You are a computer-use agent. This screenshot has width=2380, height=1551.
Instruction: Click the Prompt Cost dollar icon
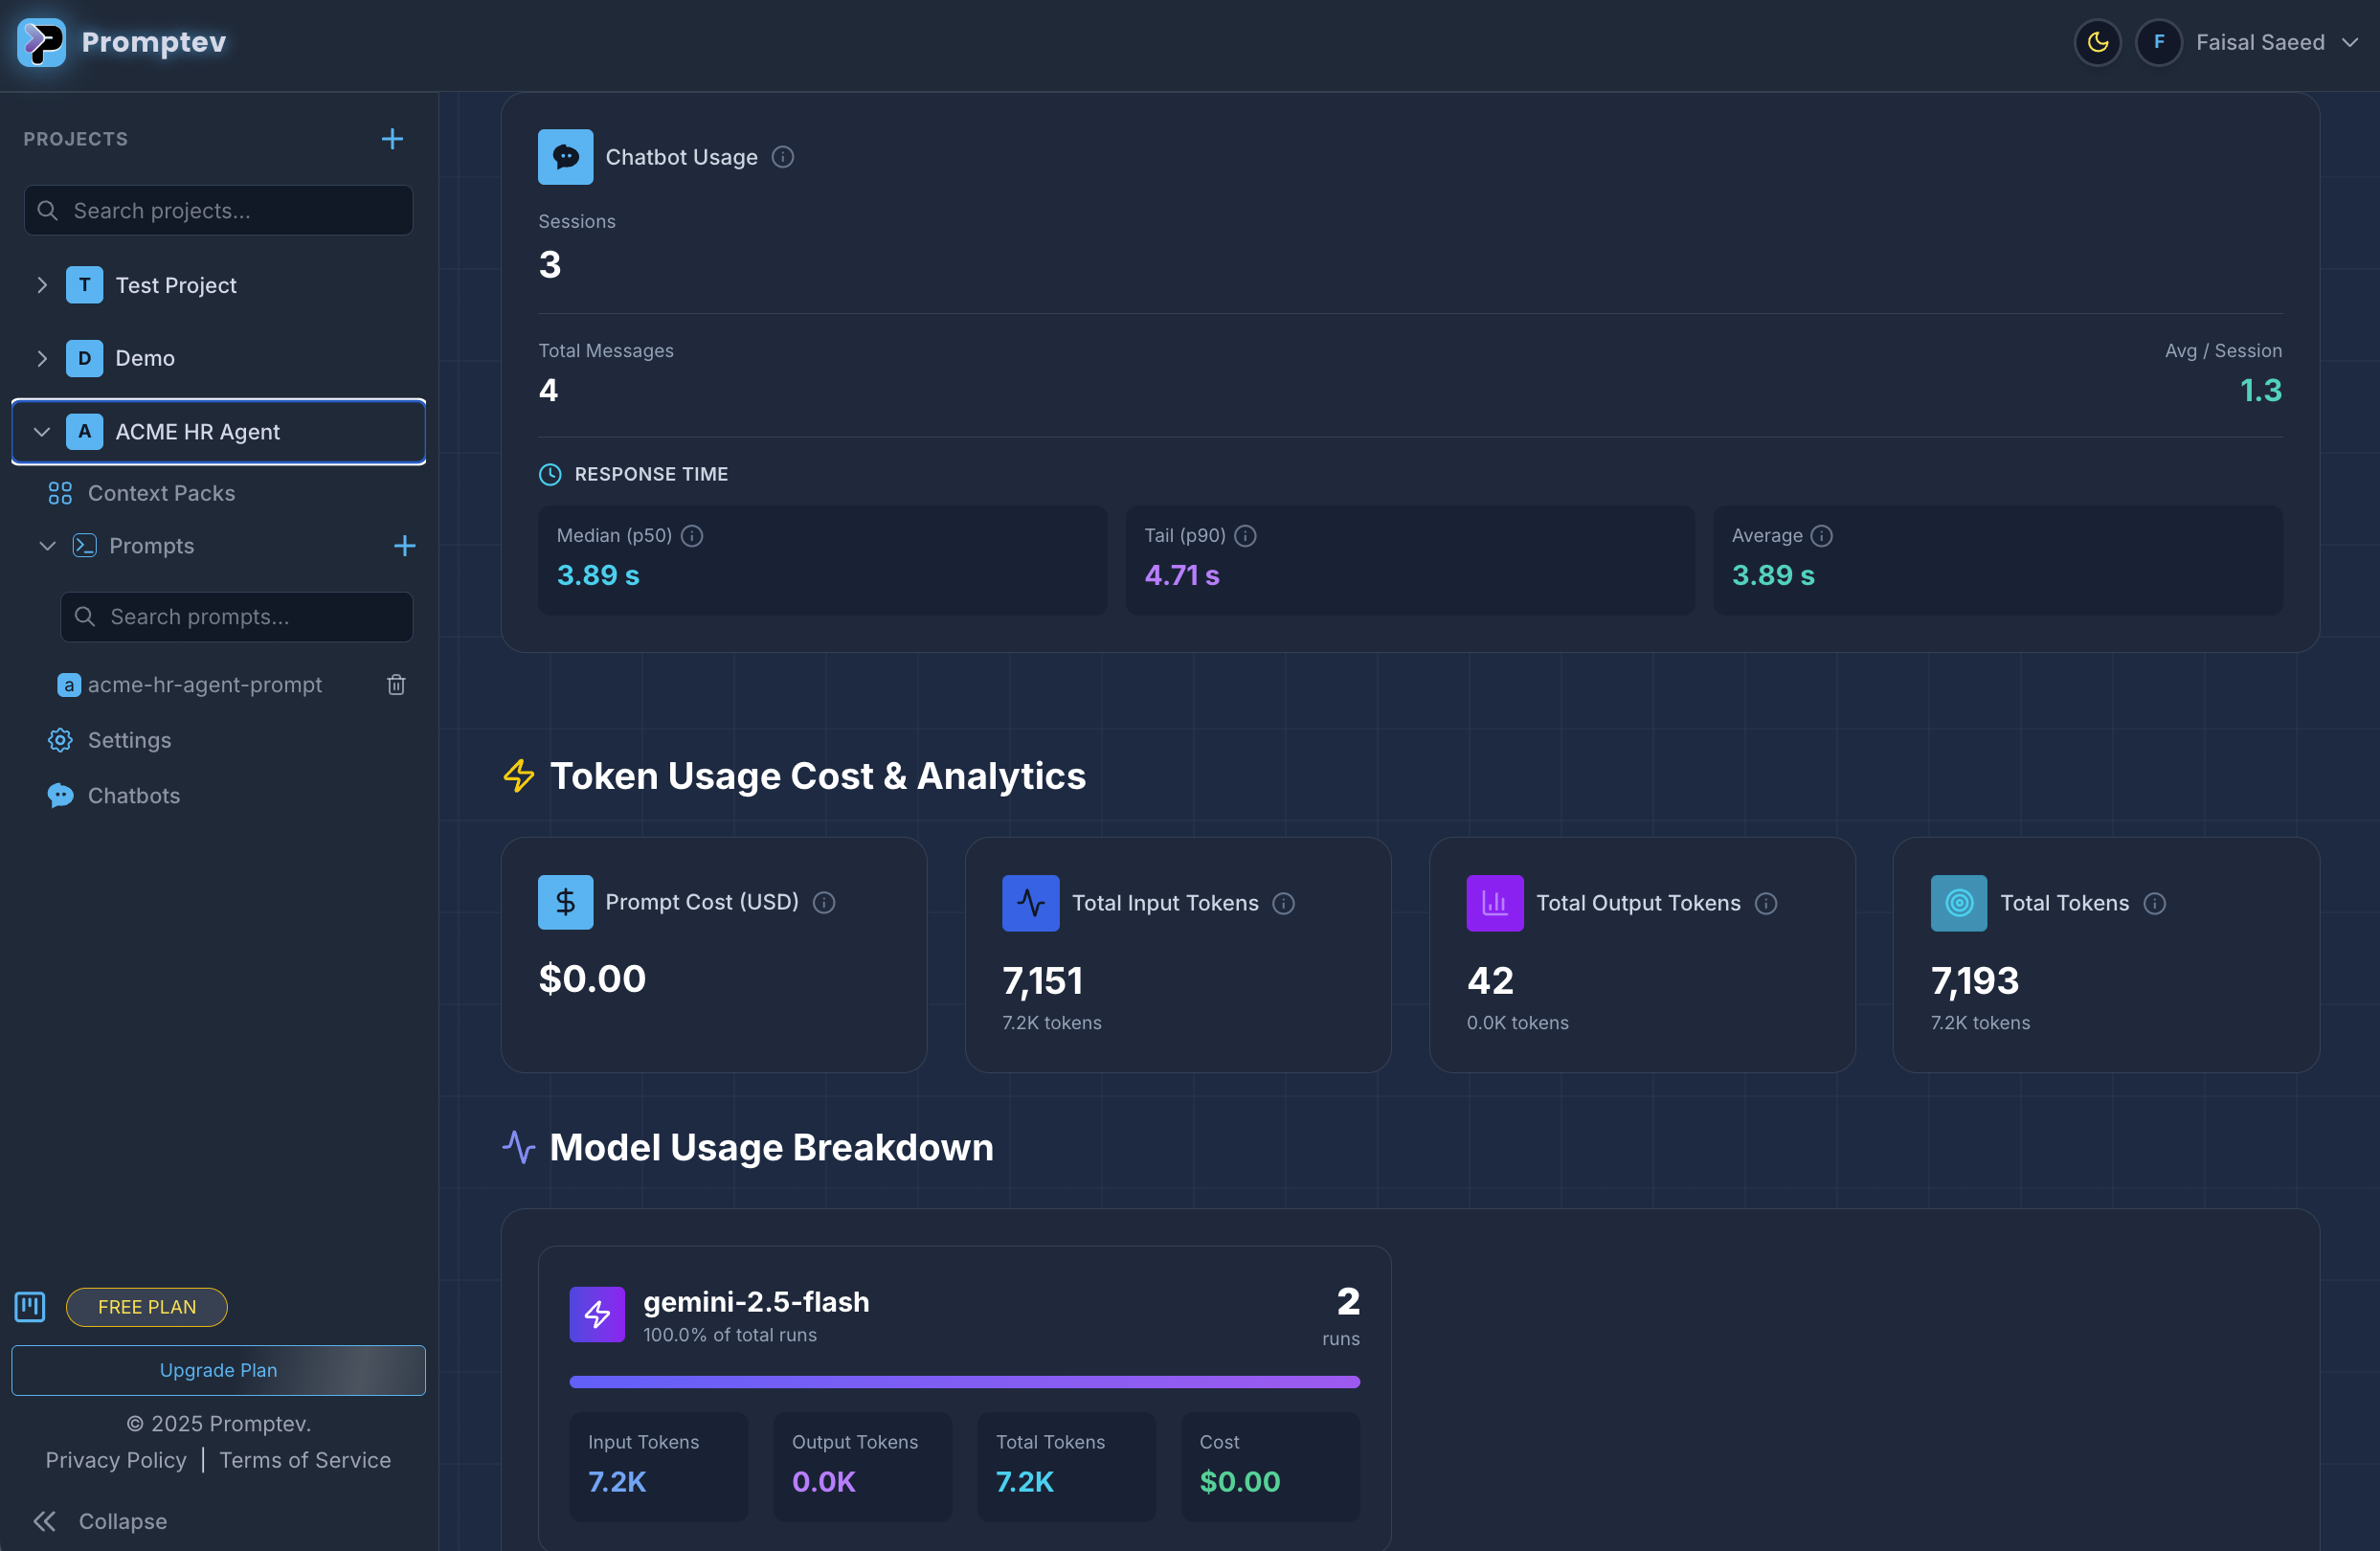pyautogui.click(x=565, y=902)
